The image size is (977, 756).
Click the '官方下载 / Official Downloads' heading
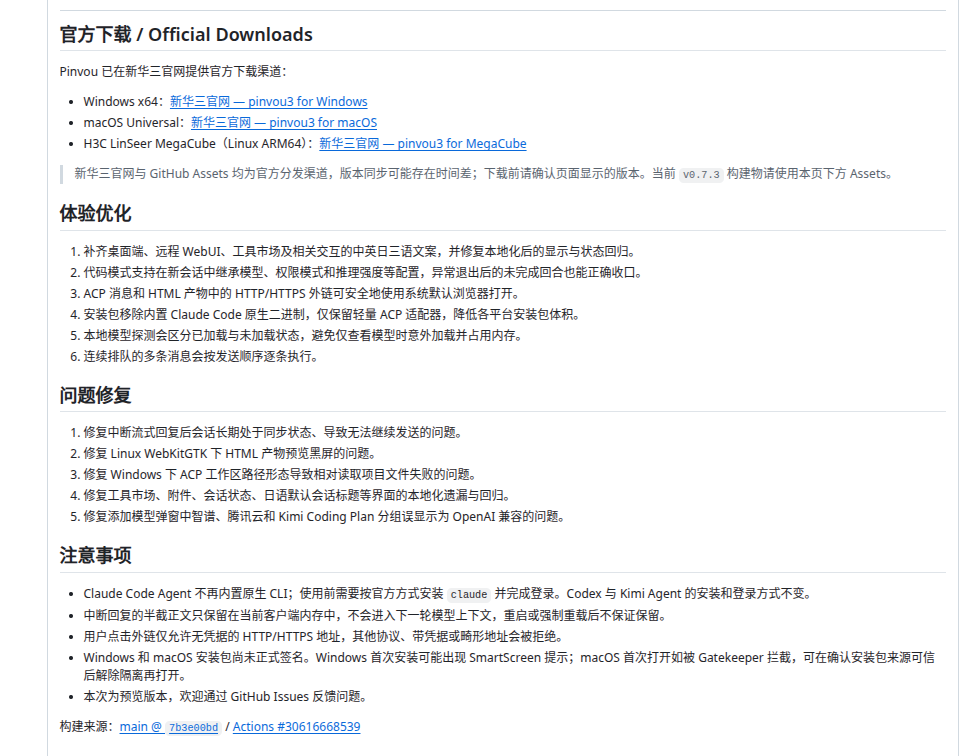click(x=186, y=34)
